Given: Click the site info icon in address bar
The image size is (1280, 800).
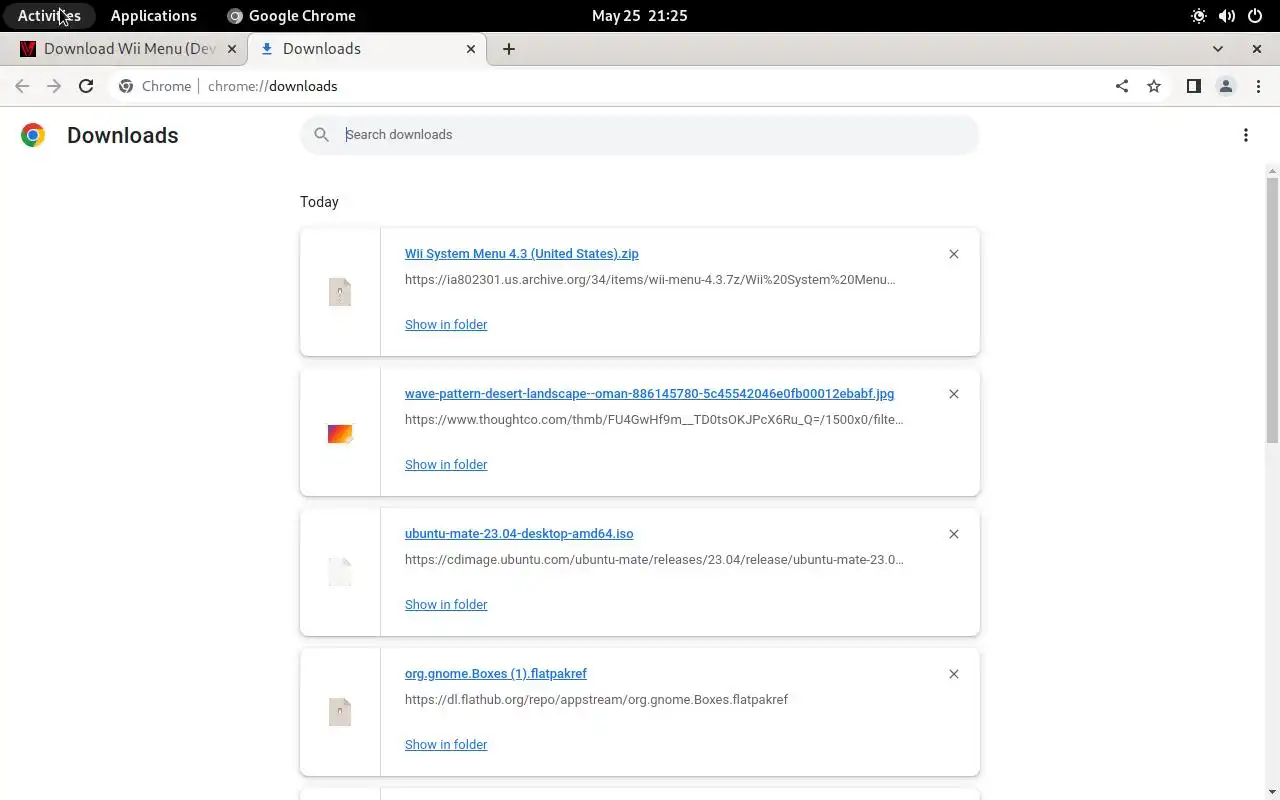Looking at the screenshot, I should [126, 86].
